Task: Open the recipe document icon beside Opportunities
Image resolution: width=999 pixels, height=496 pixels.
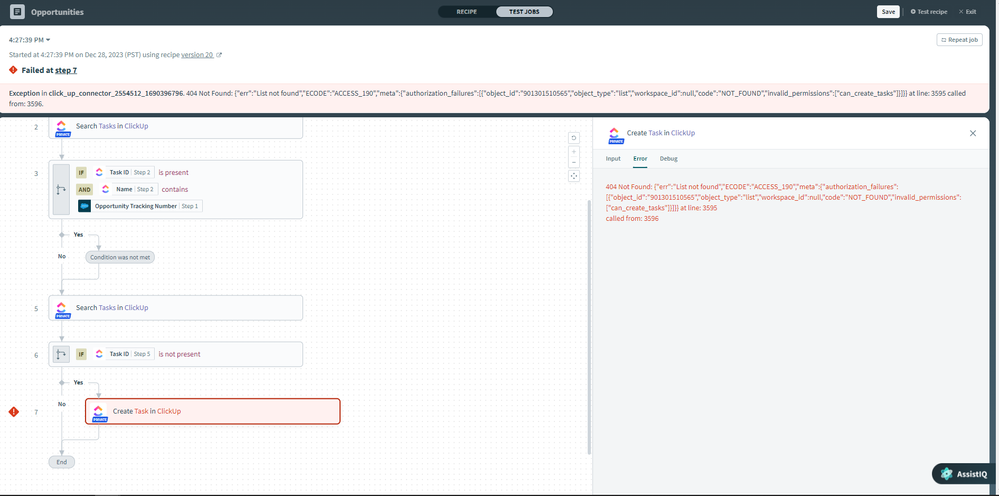Action: click(x=17, y=11)
